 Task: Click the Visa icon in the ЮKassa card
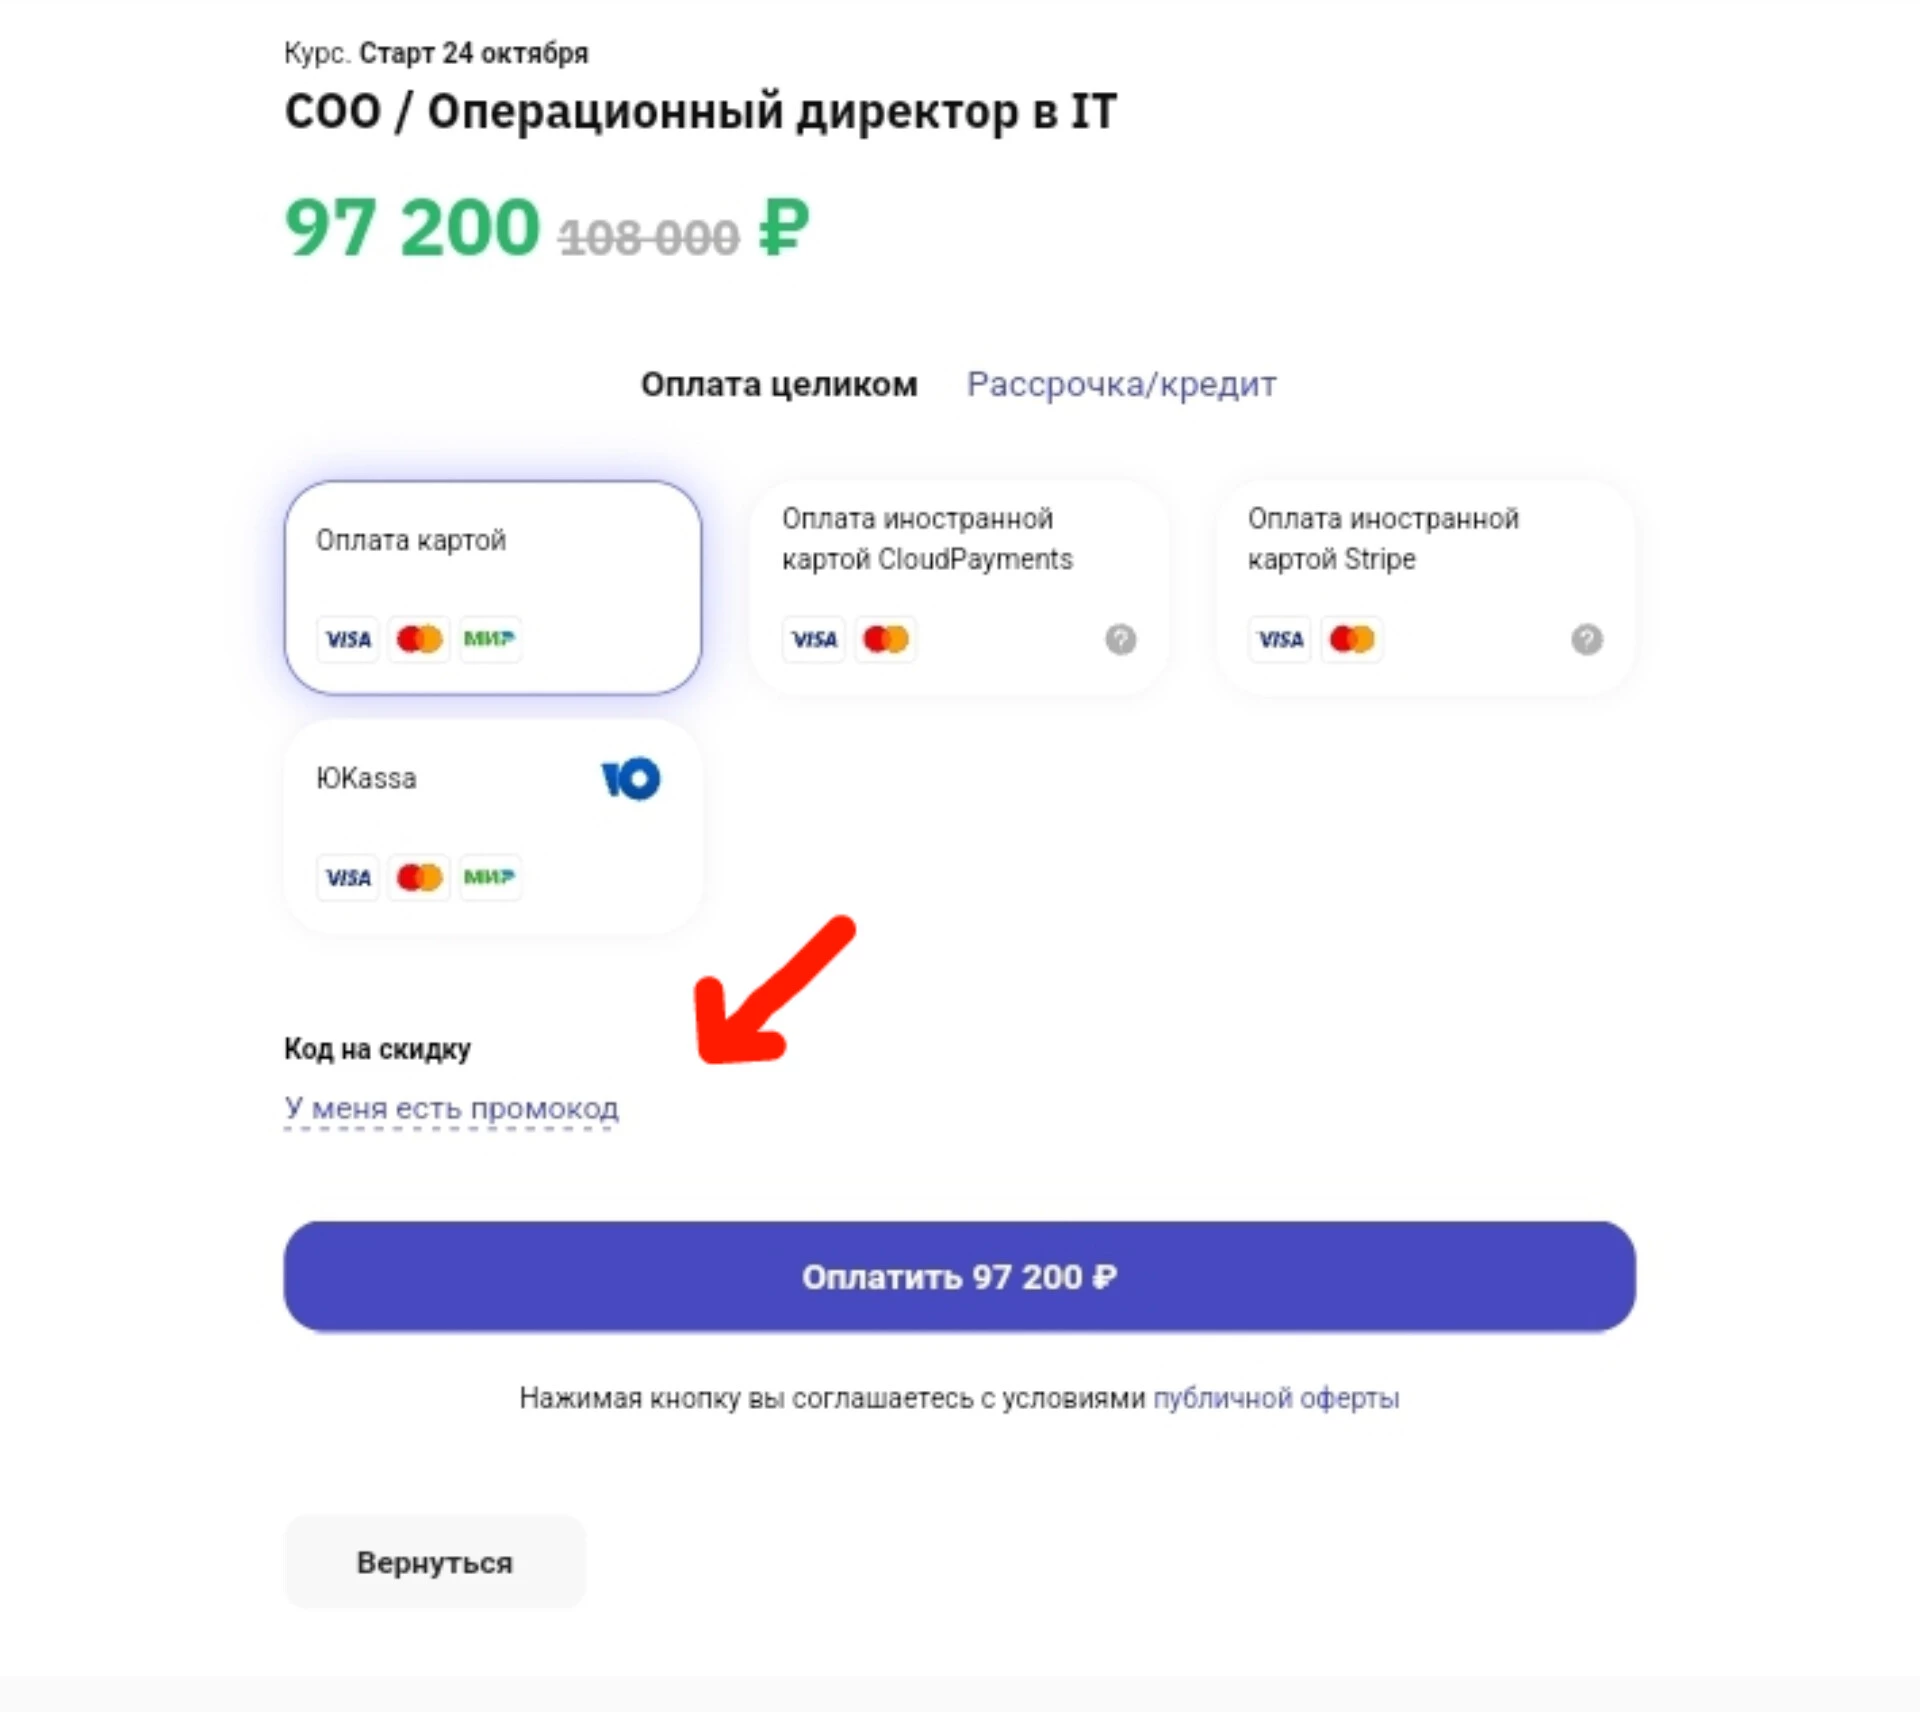pyautogui.click(x=348, y=877)
